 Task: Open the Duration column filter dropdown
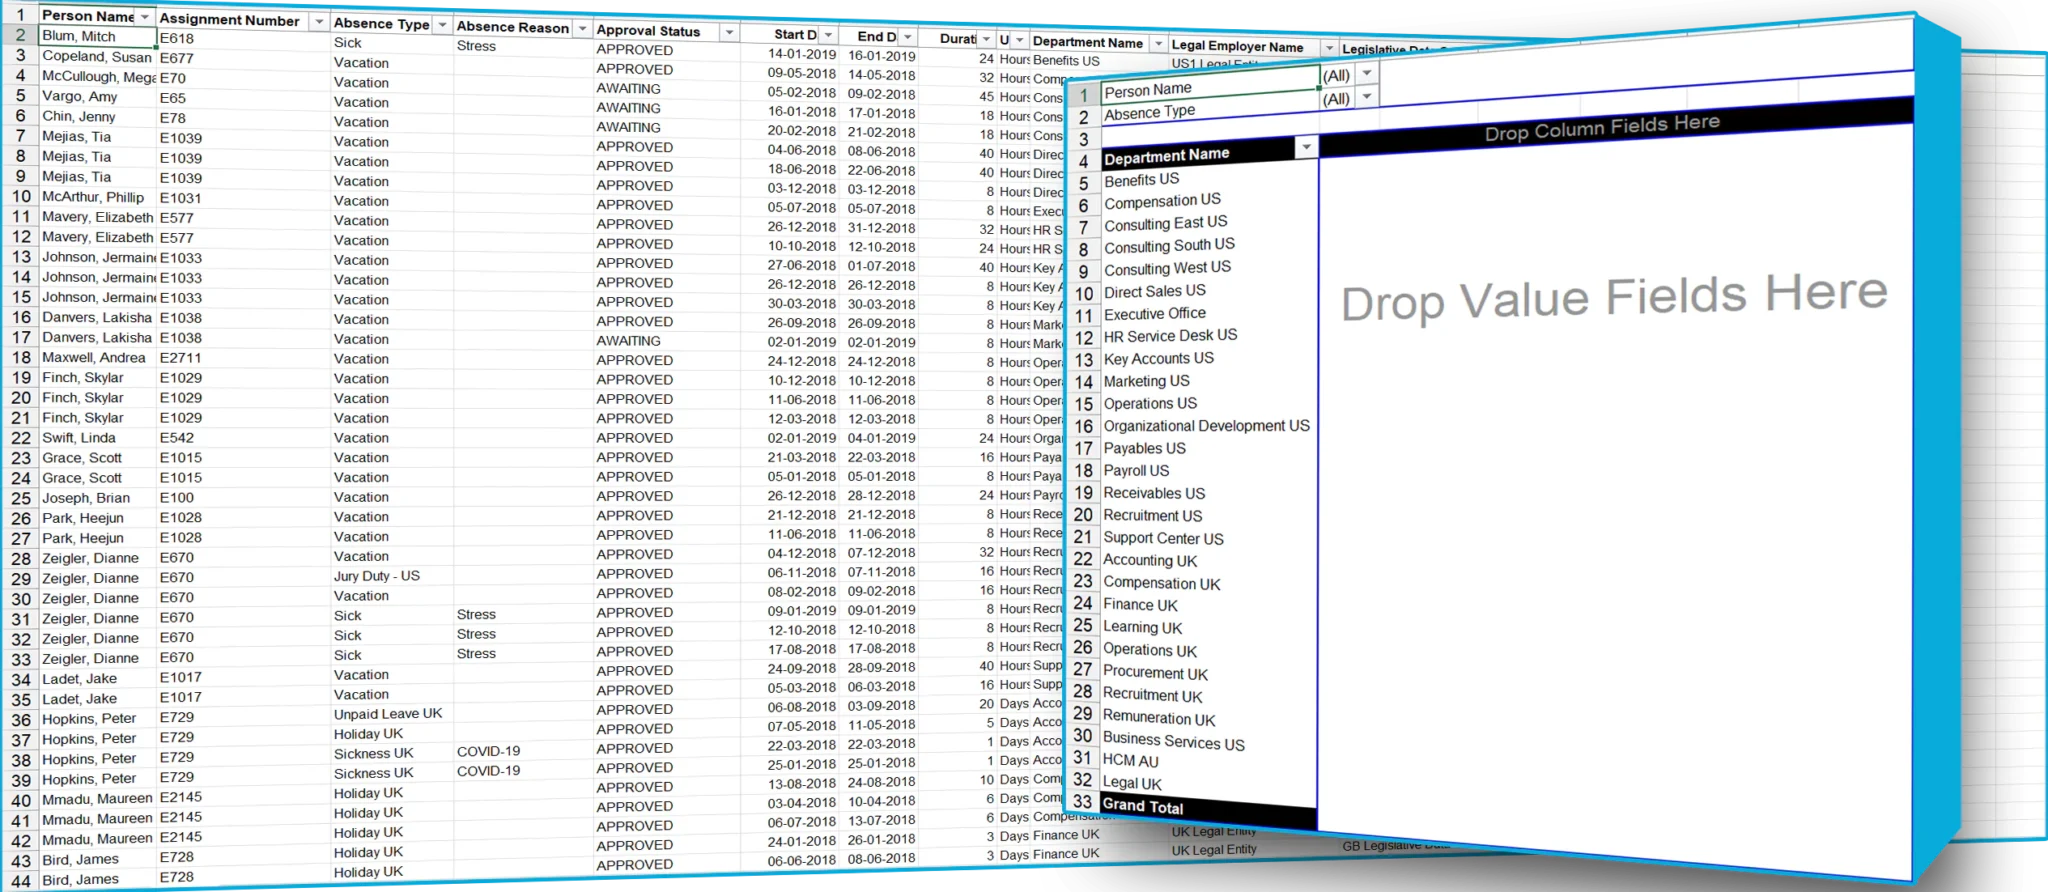tap(986, 39)
